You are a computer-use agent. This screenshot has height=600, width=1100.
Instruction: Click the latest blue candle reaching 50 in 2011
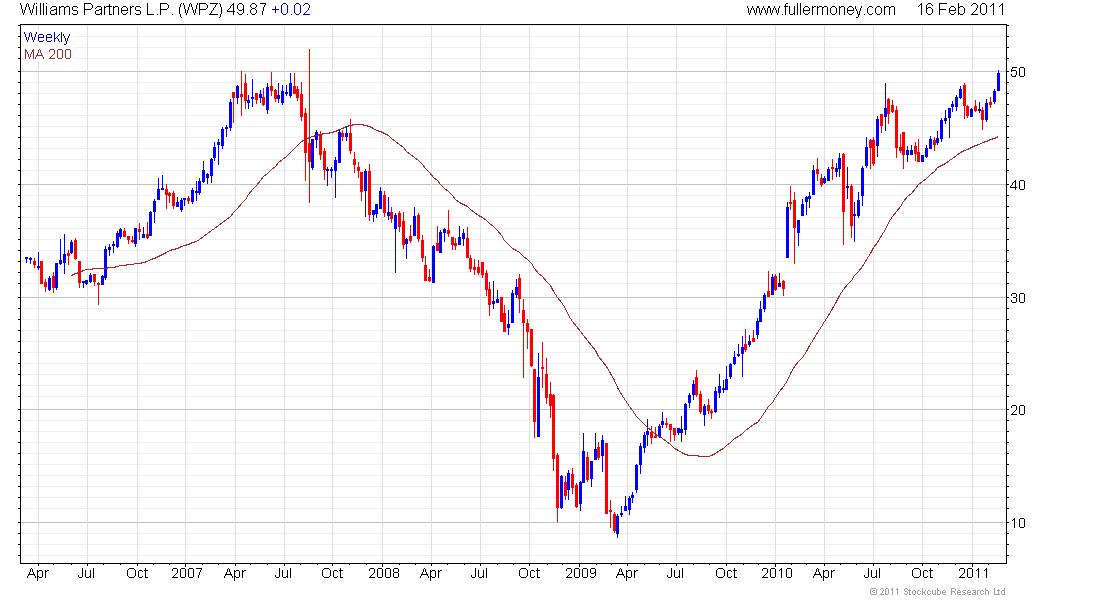(x=998, y=81)
